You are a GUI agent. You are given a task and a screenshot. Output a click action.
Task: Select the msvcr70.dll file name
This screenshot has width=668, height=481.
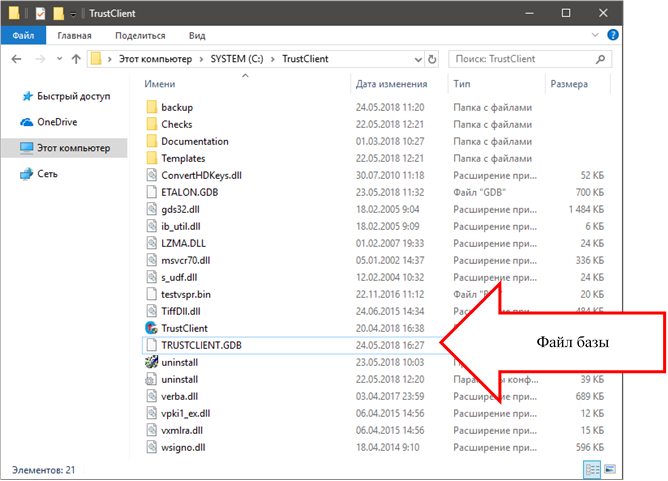pyautogui.click(x=186, y=260)
